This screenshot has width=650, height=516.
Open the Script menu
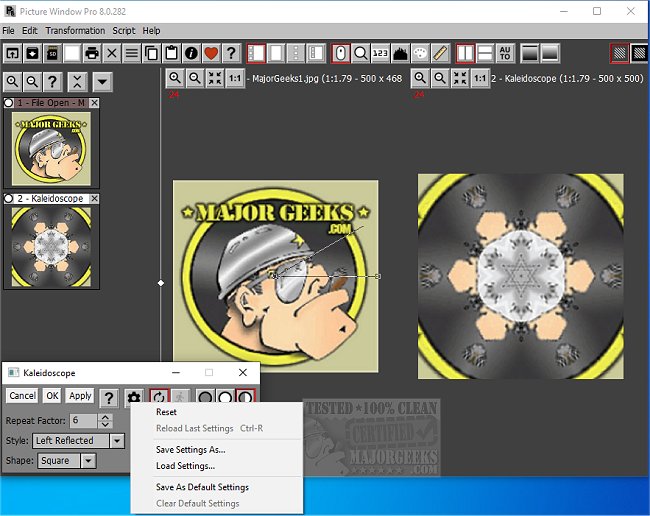point(124,31)
